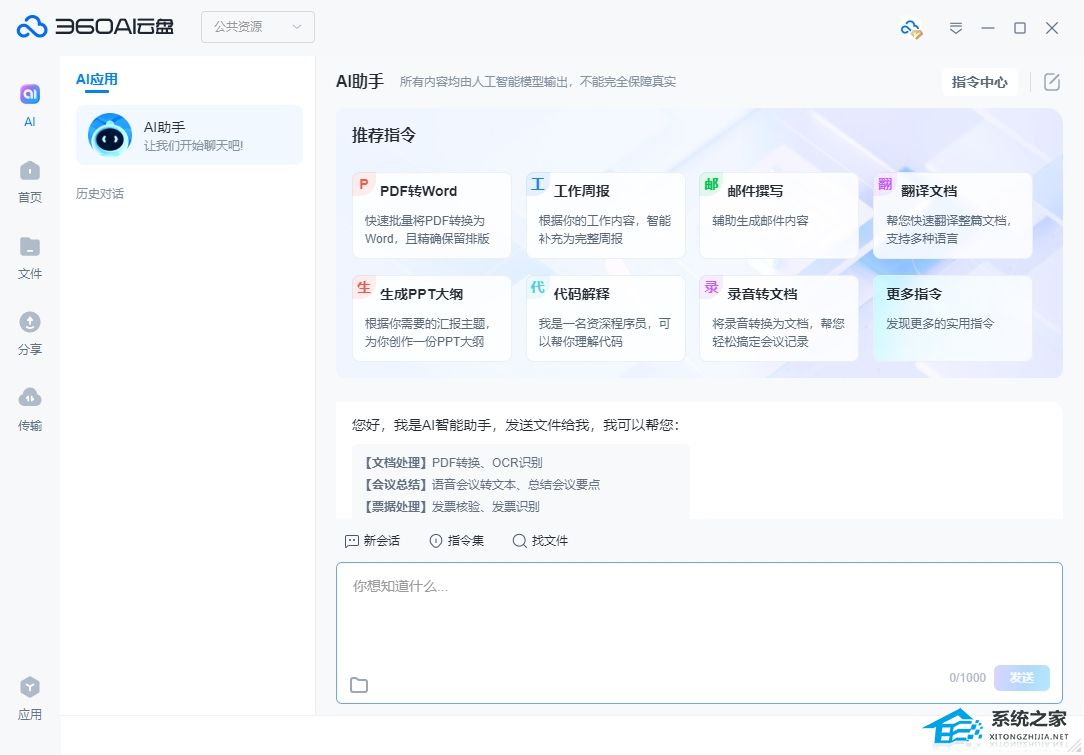This screenshot has width=1084, height=755.
Task: Click the 推荐指令 heading
Action: (384, 135)
